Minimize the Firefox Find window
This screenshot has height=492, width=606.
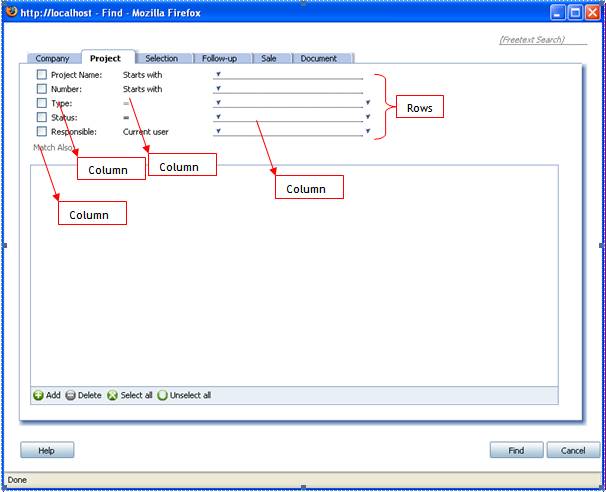pos(557,13)
